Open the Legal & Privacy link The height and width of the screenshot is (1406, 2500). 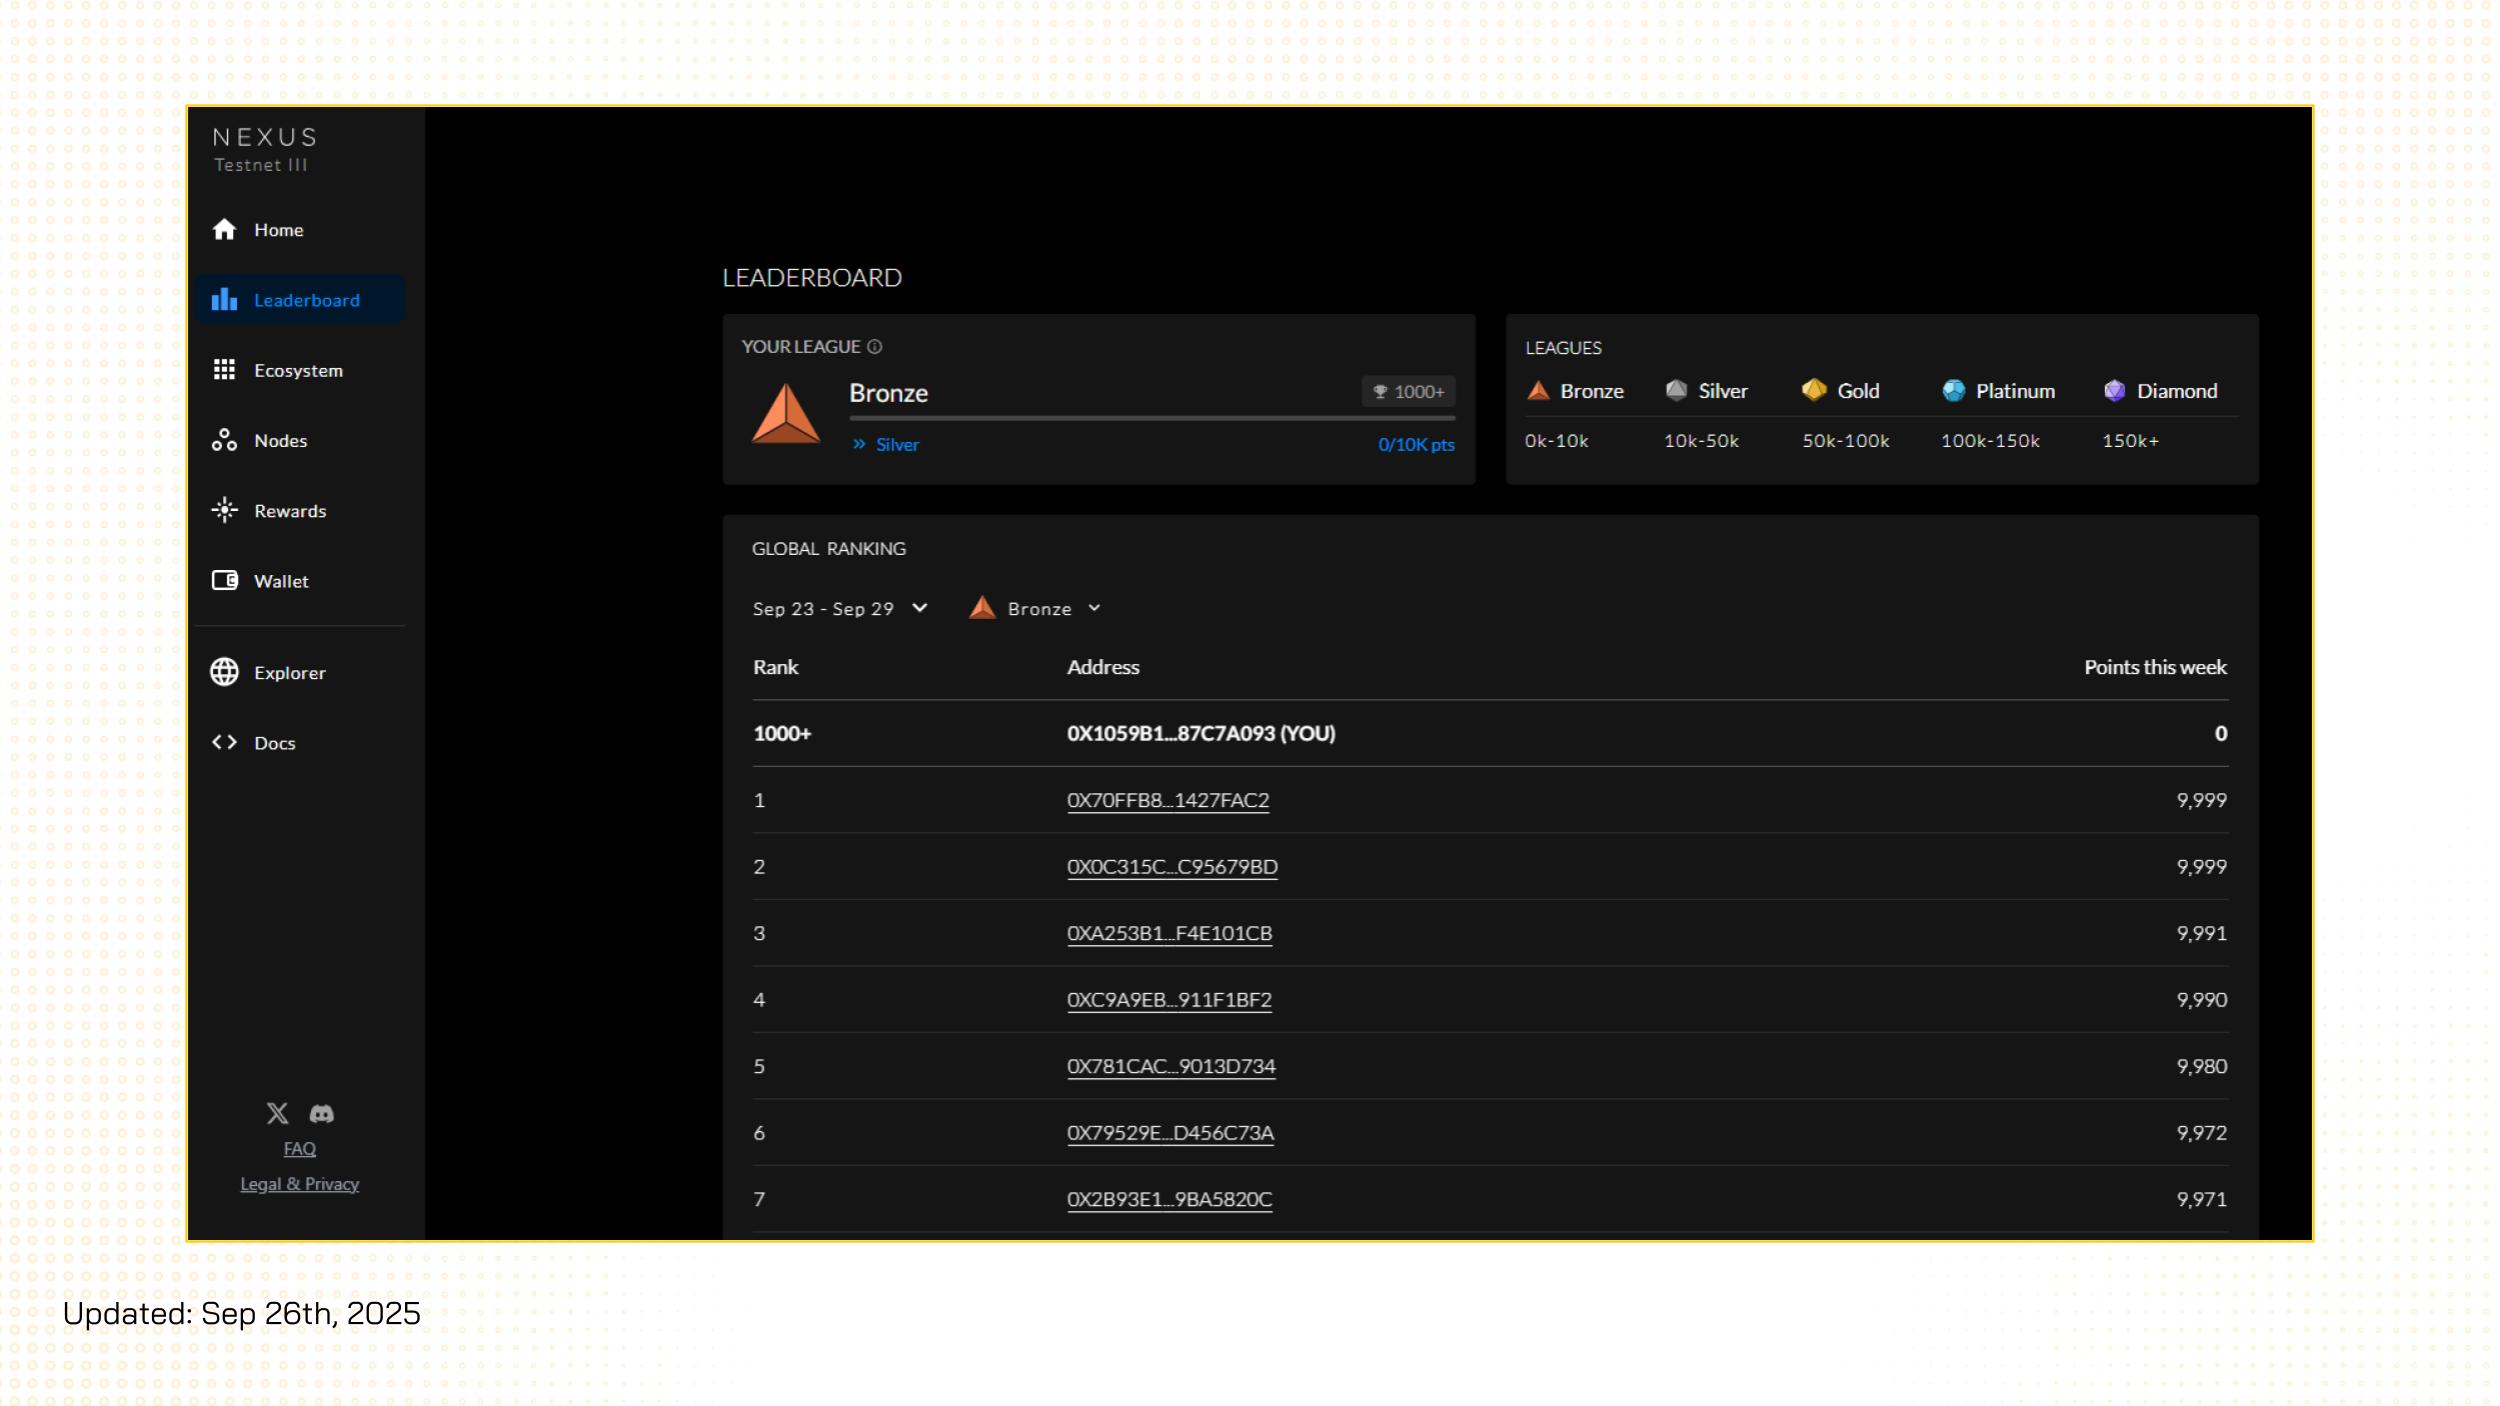[299, 1184]
